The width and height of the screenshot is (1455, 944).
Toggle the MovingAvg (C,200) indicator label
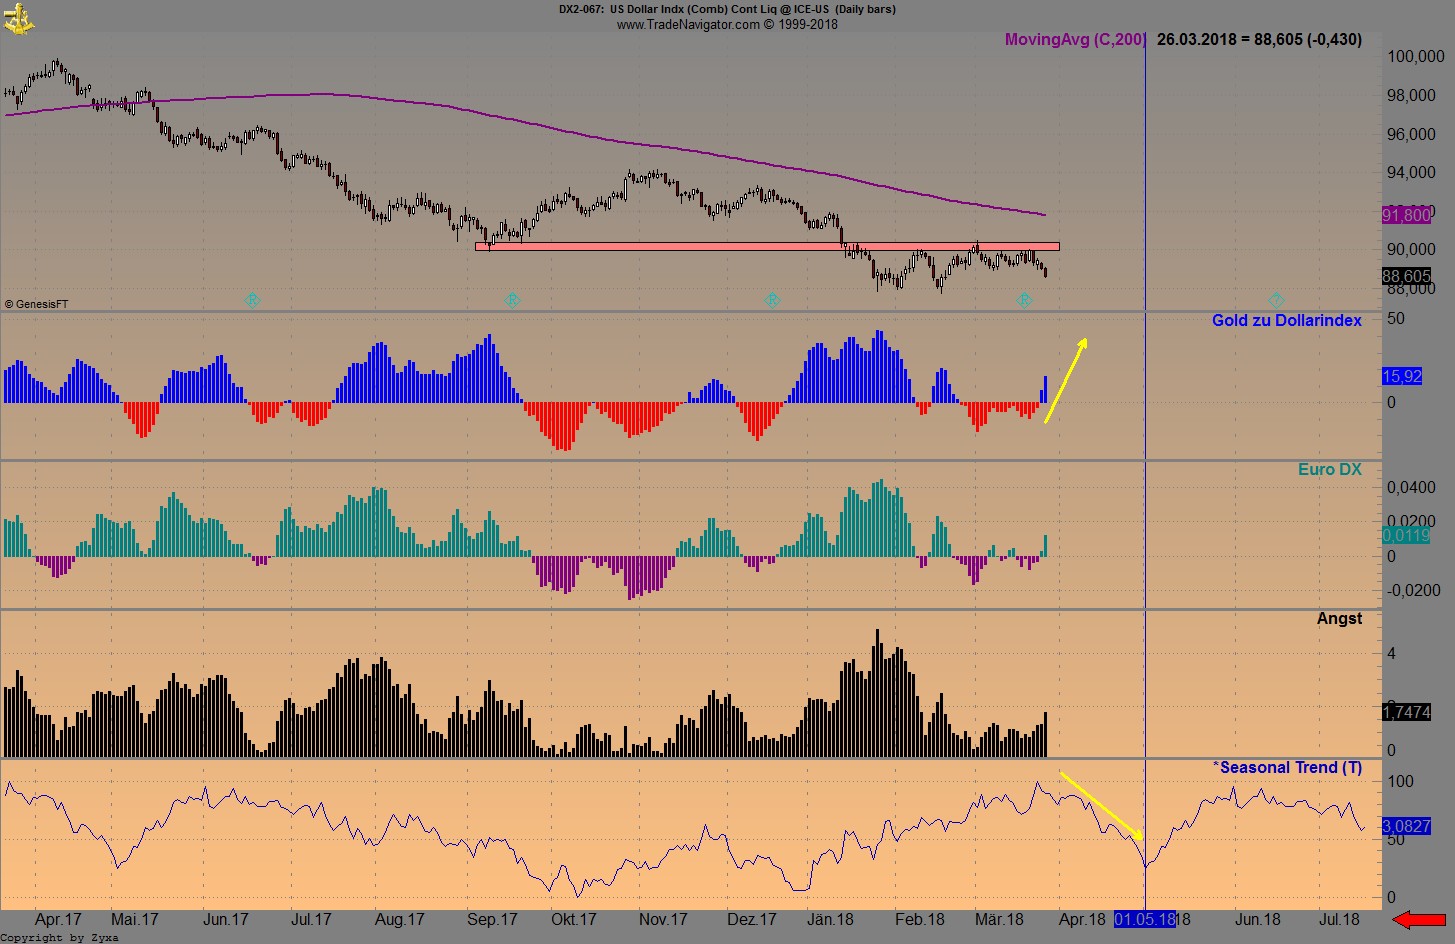click(1075, 41)
